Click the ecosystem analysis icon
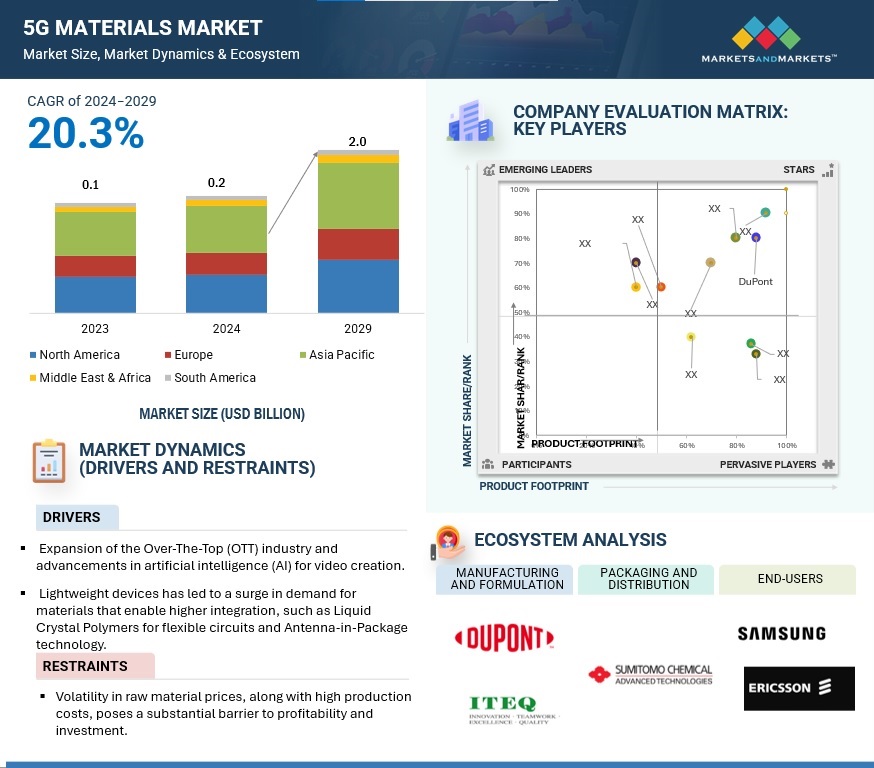874x768 pixels. (448, 542)
